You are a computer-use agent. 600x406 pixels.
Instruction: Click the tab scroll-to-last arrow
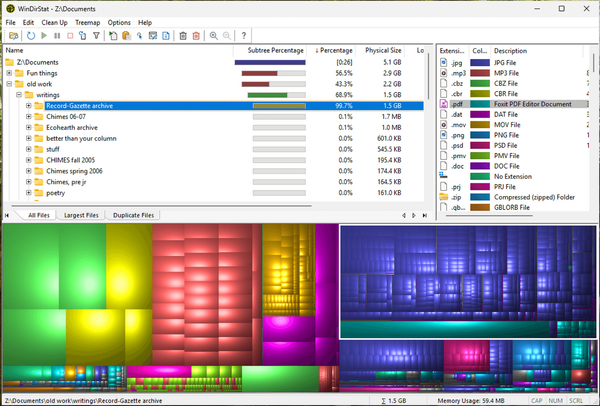point(425,215)
